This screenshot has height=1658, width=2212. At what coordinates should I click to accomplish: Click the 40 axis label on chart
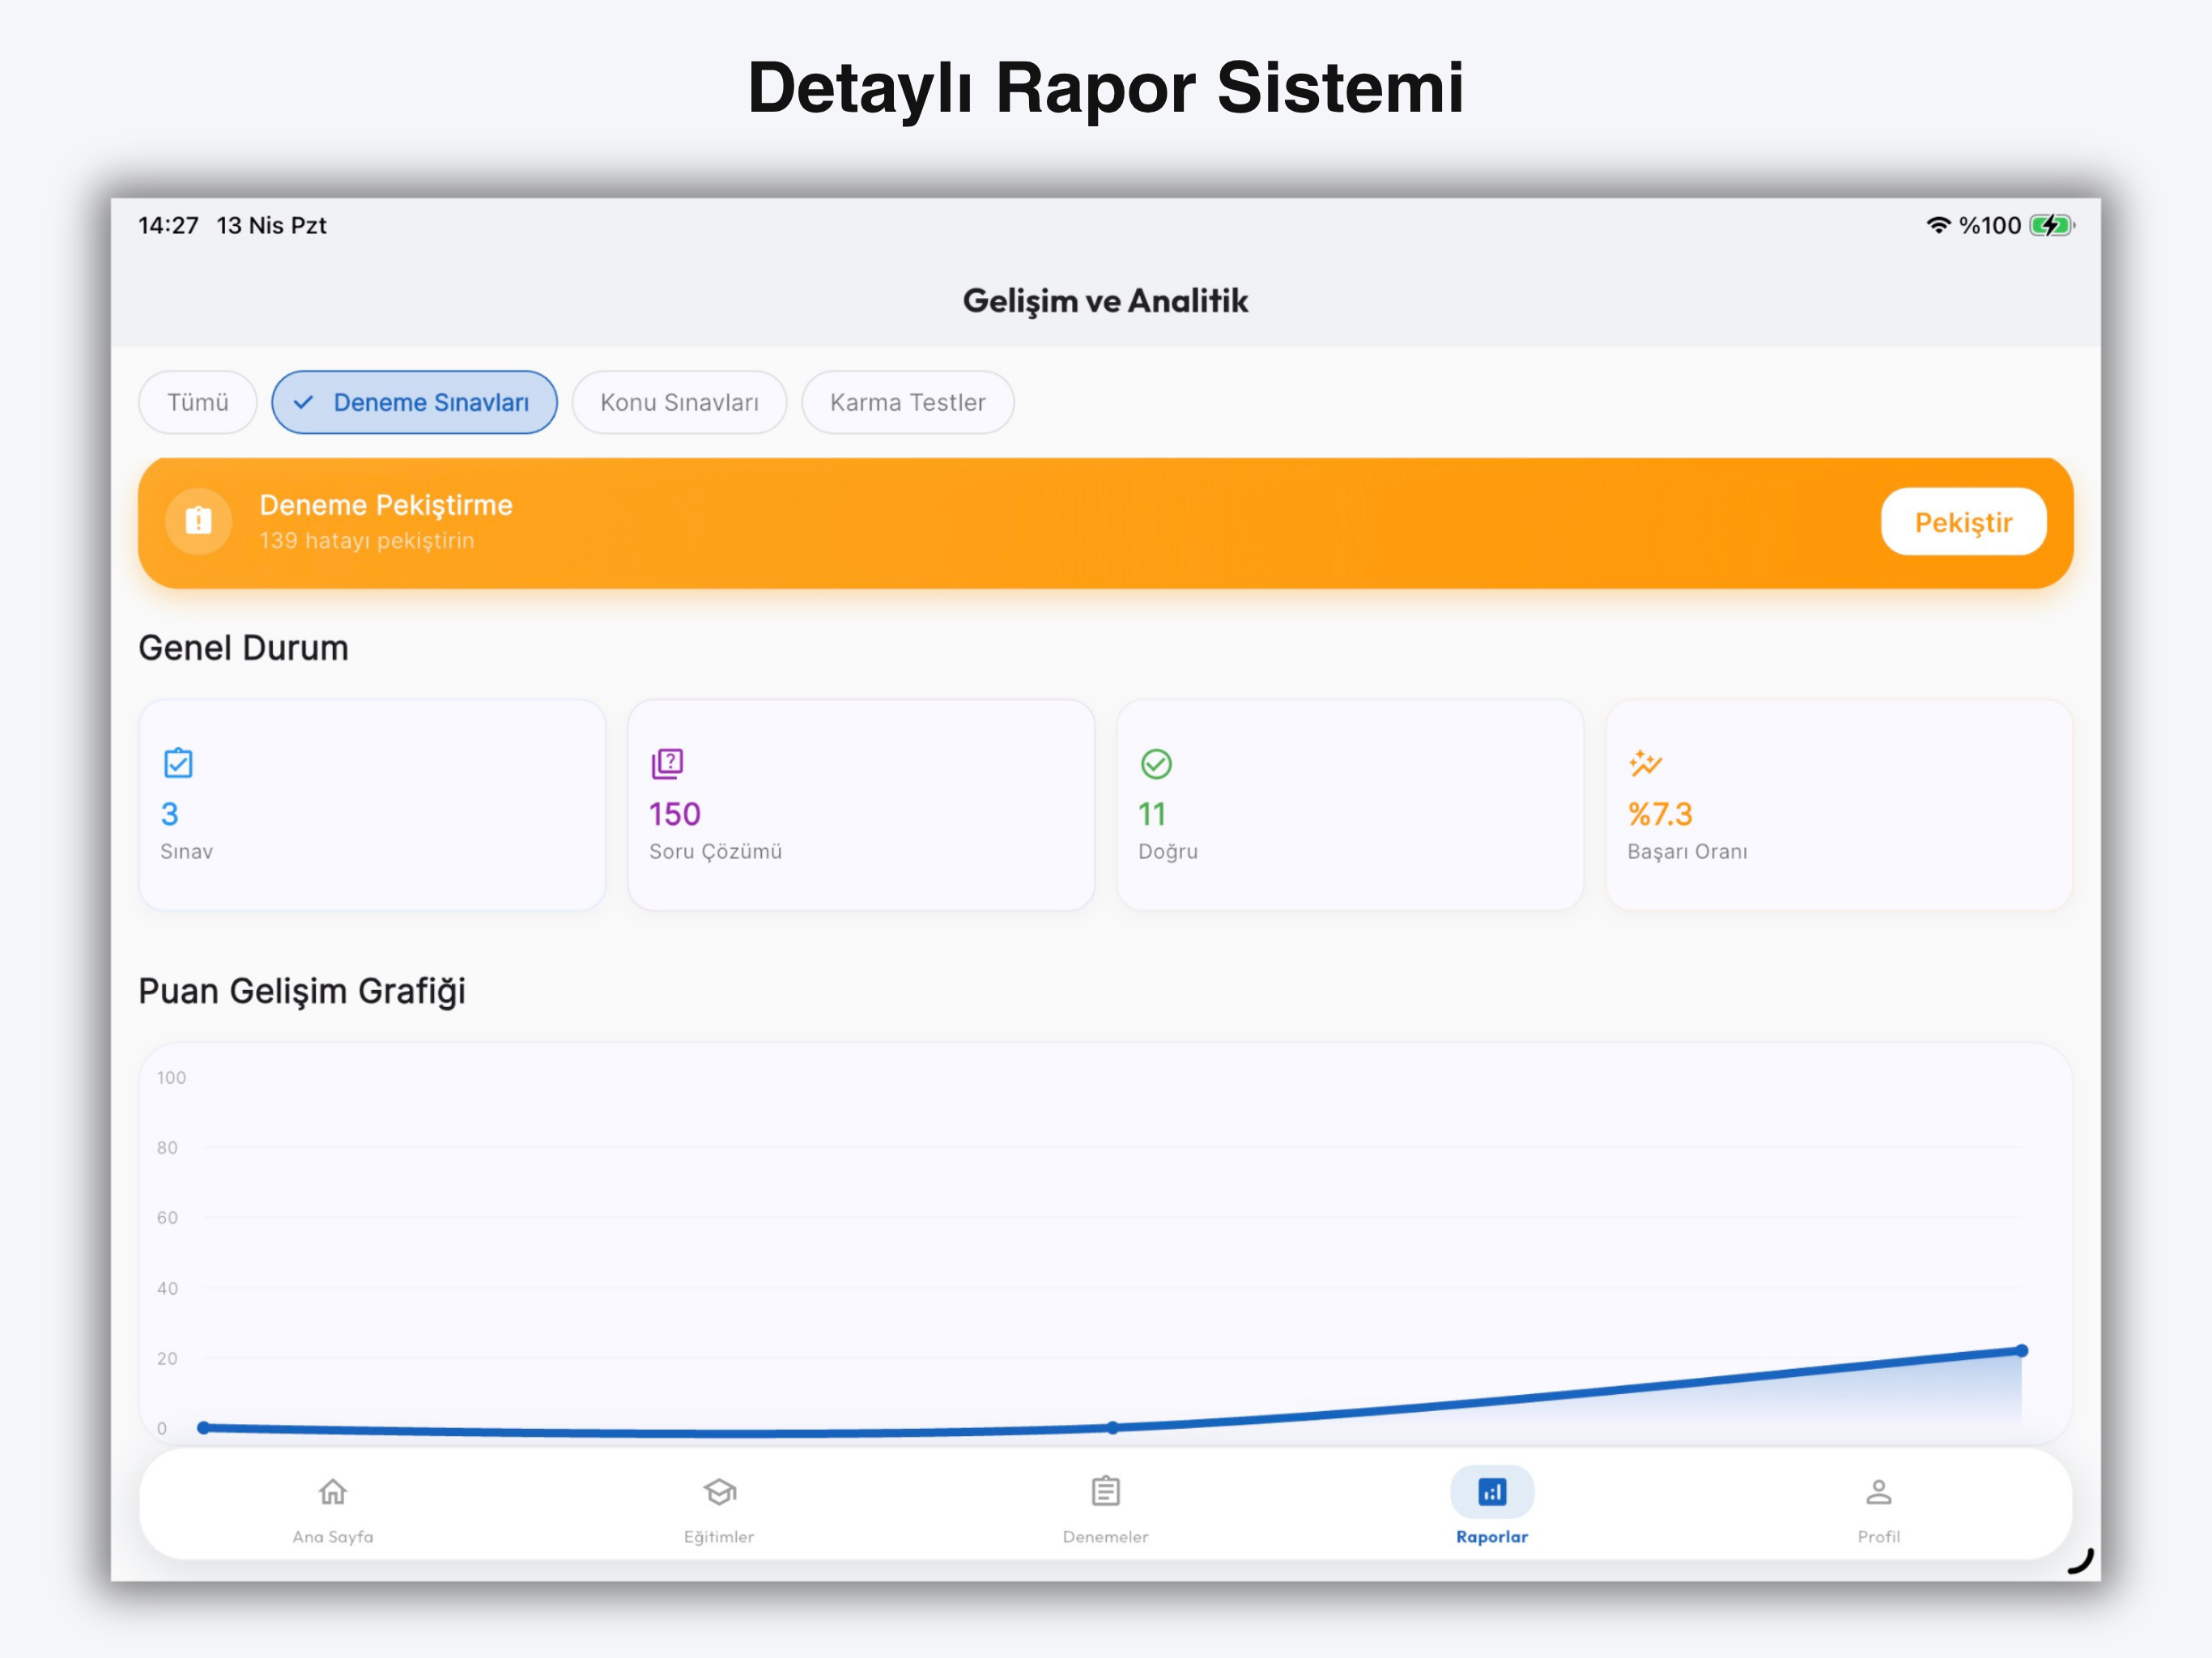click(x=167, y=1289)
